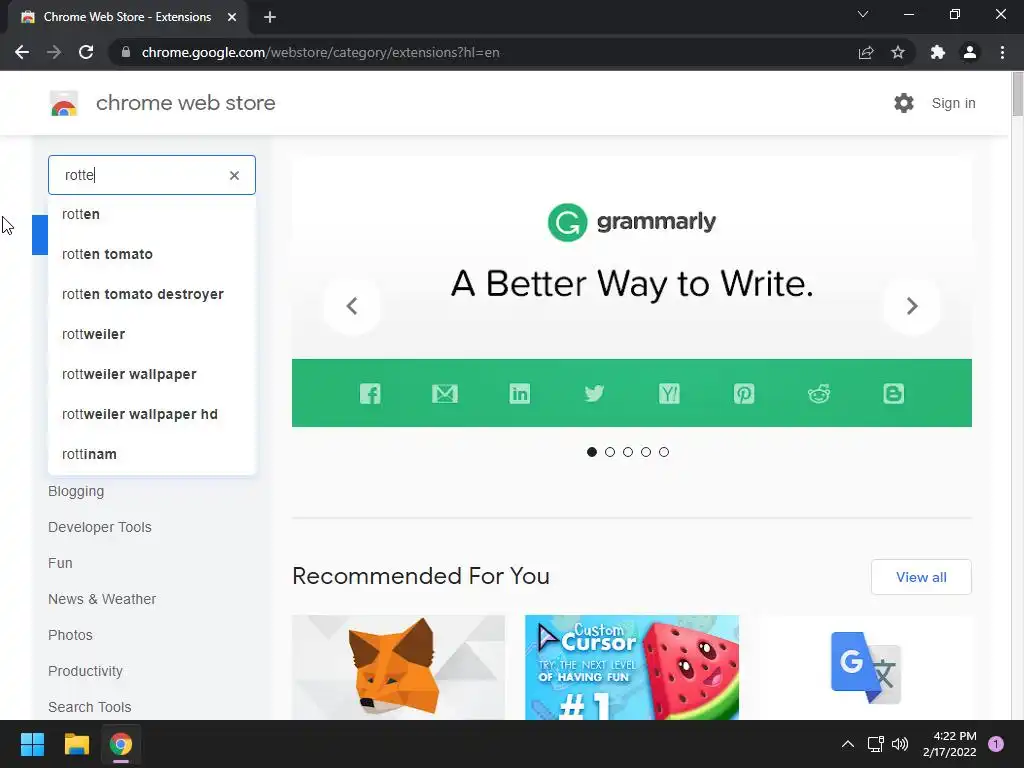This screenshot has height=768, width=1024.
Task: Choose the 'rottinam' suggestion
Action: pyautogui.click(x=152, y=454)
